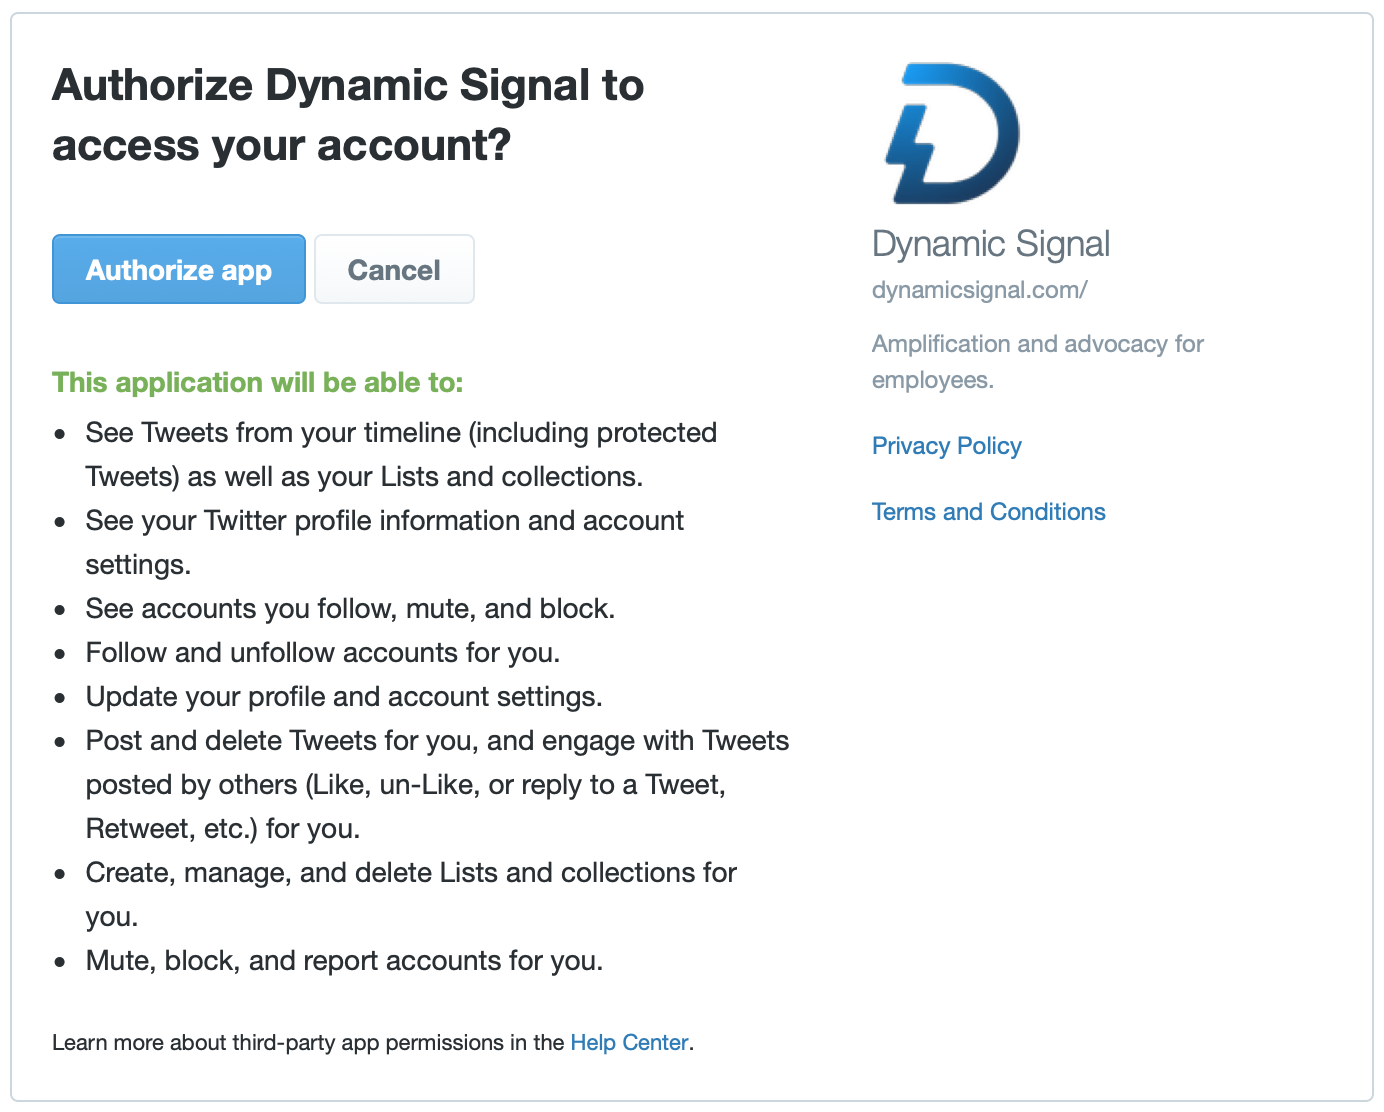
Task: Click the permission about Twitter profile information
Action: click(x=384, y=542)
